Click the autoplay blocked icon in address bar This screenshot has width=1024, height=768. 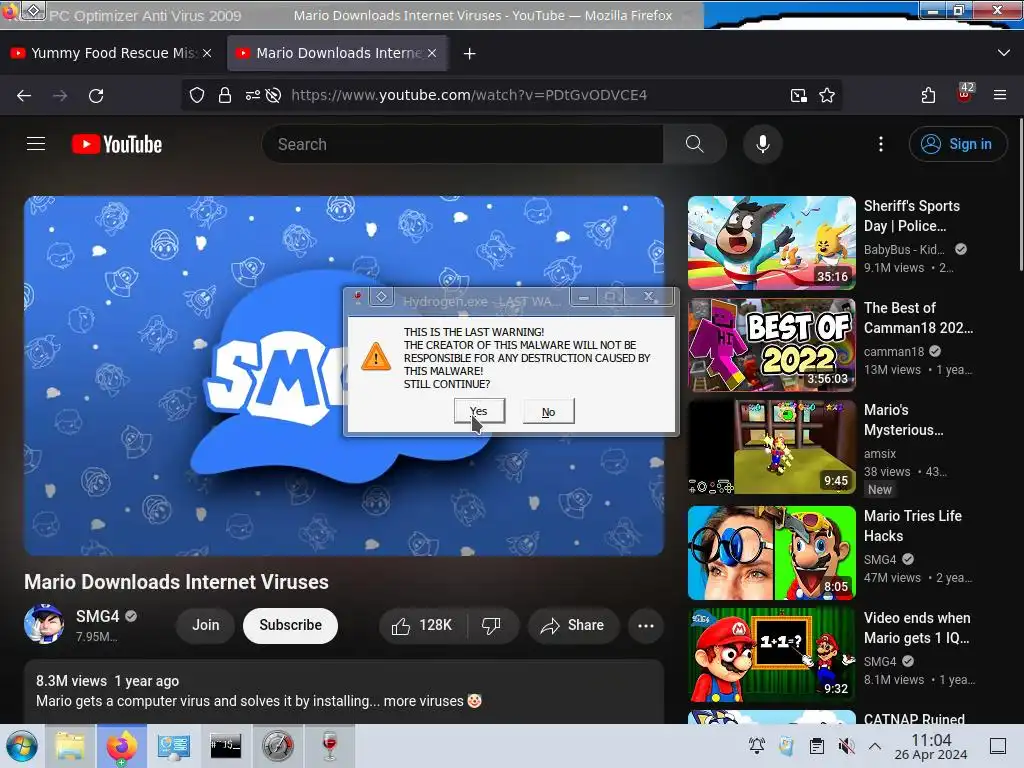pos(274,95)
